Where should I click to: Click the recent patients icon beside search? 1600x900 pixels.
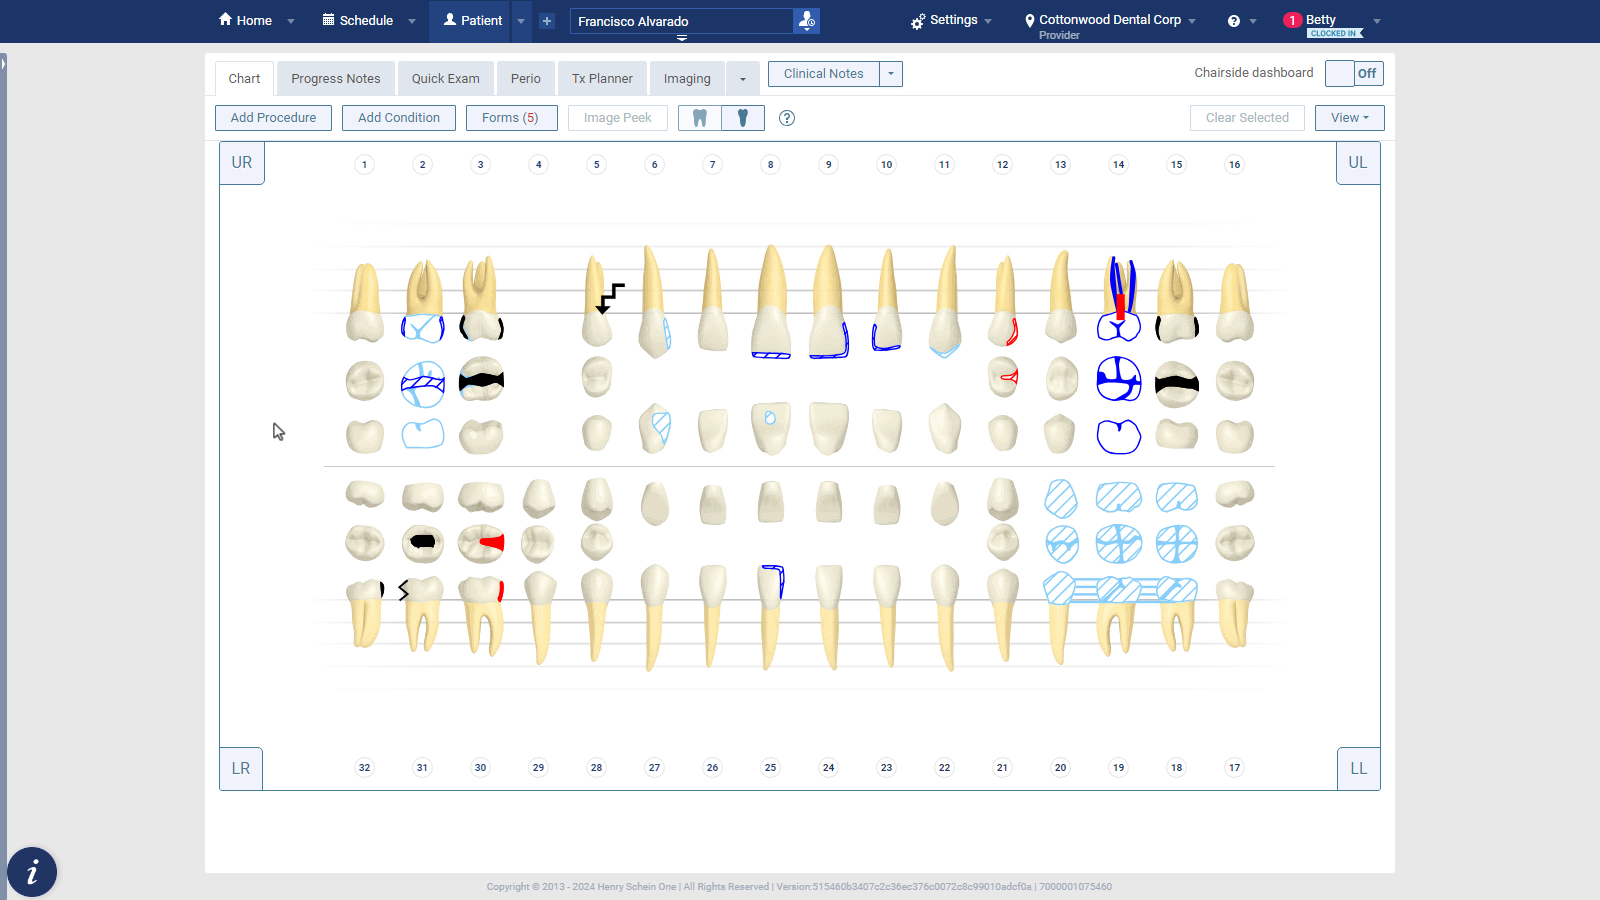[x=806, y=21]
